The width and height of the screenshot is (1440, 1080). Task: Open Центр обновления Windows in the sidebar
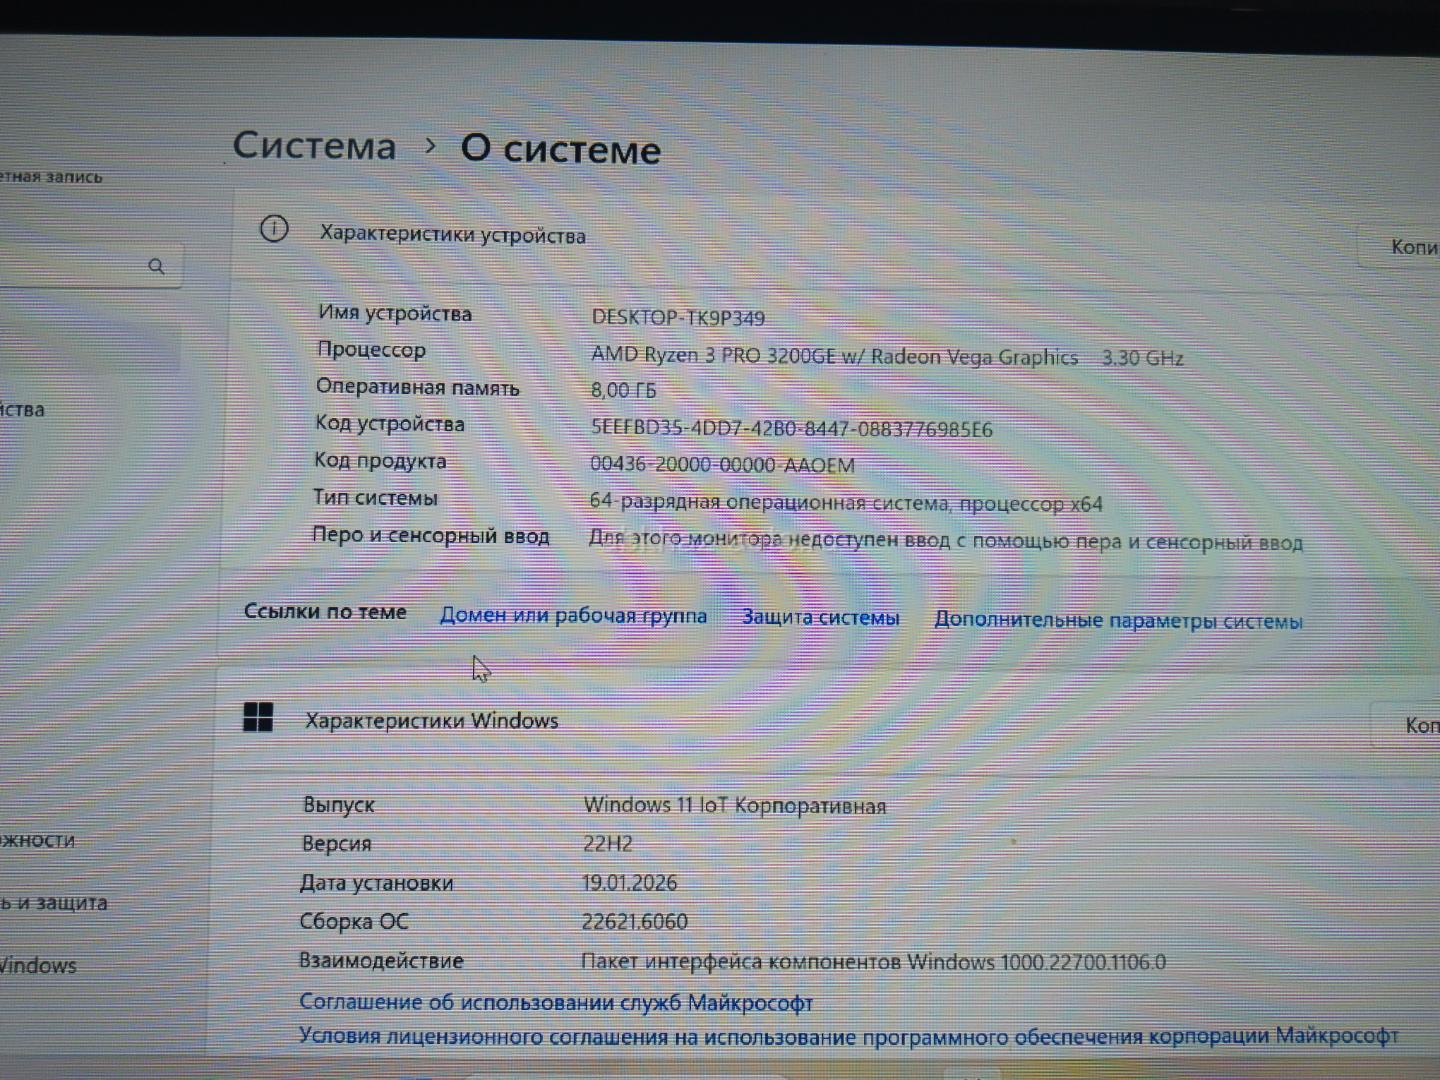click(38, 965)
